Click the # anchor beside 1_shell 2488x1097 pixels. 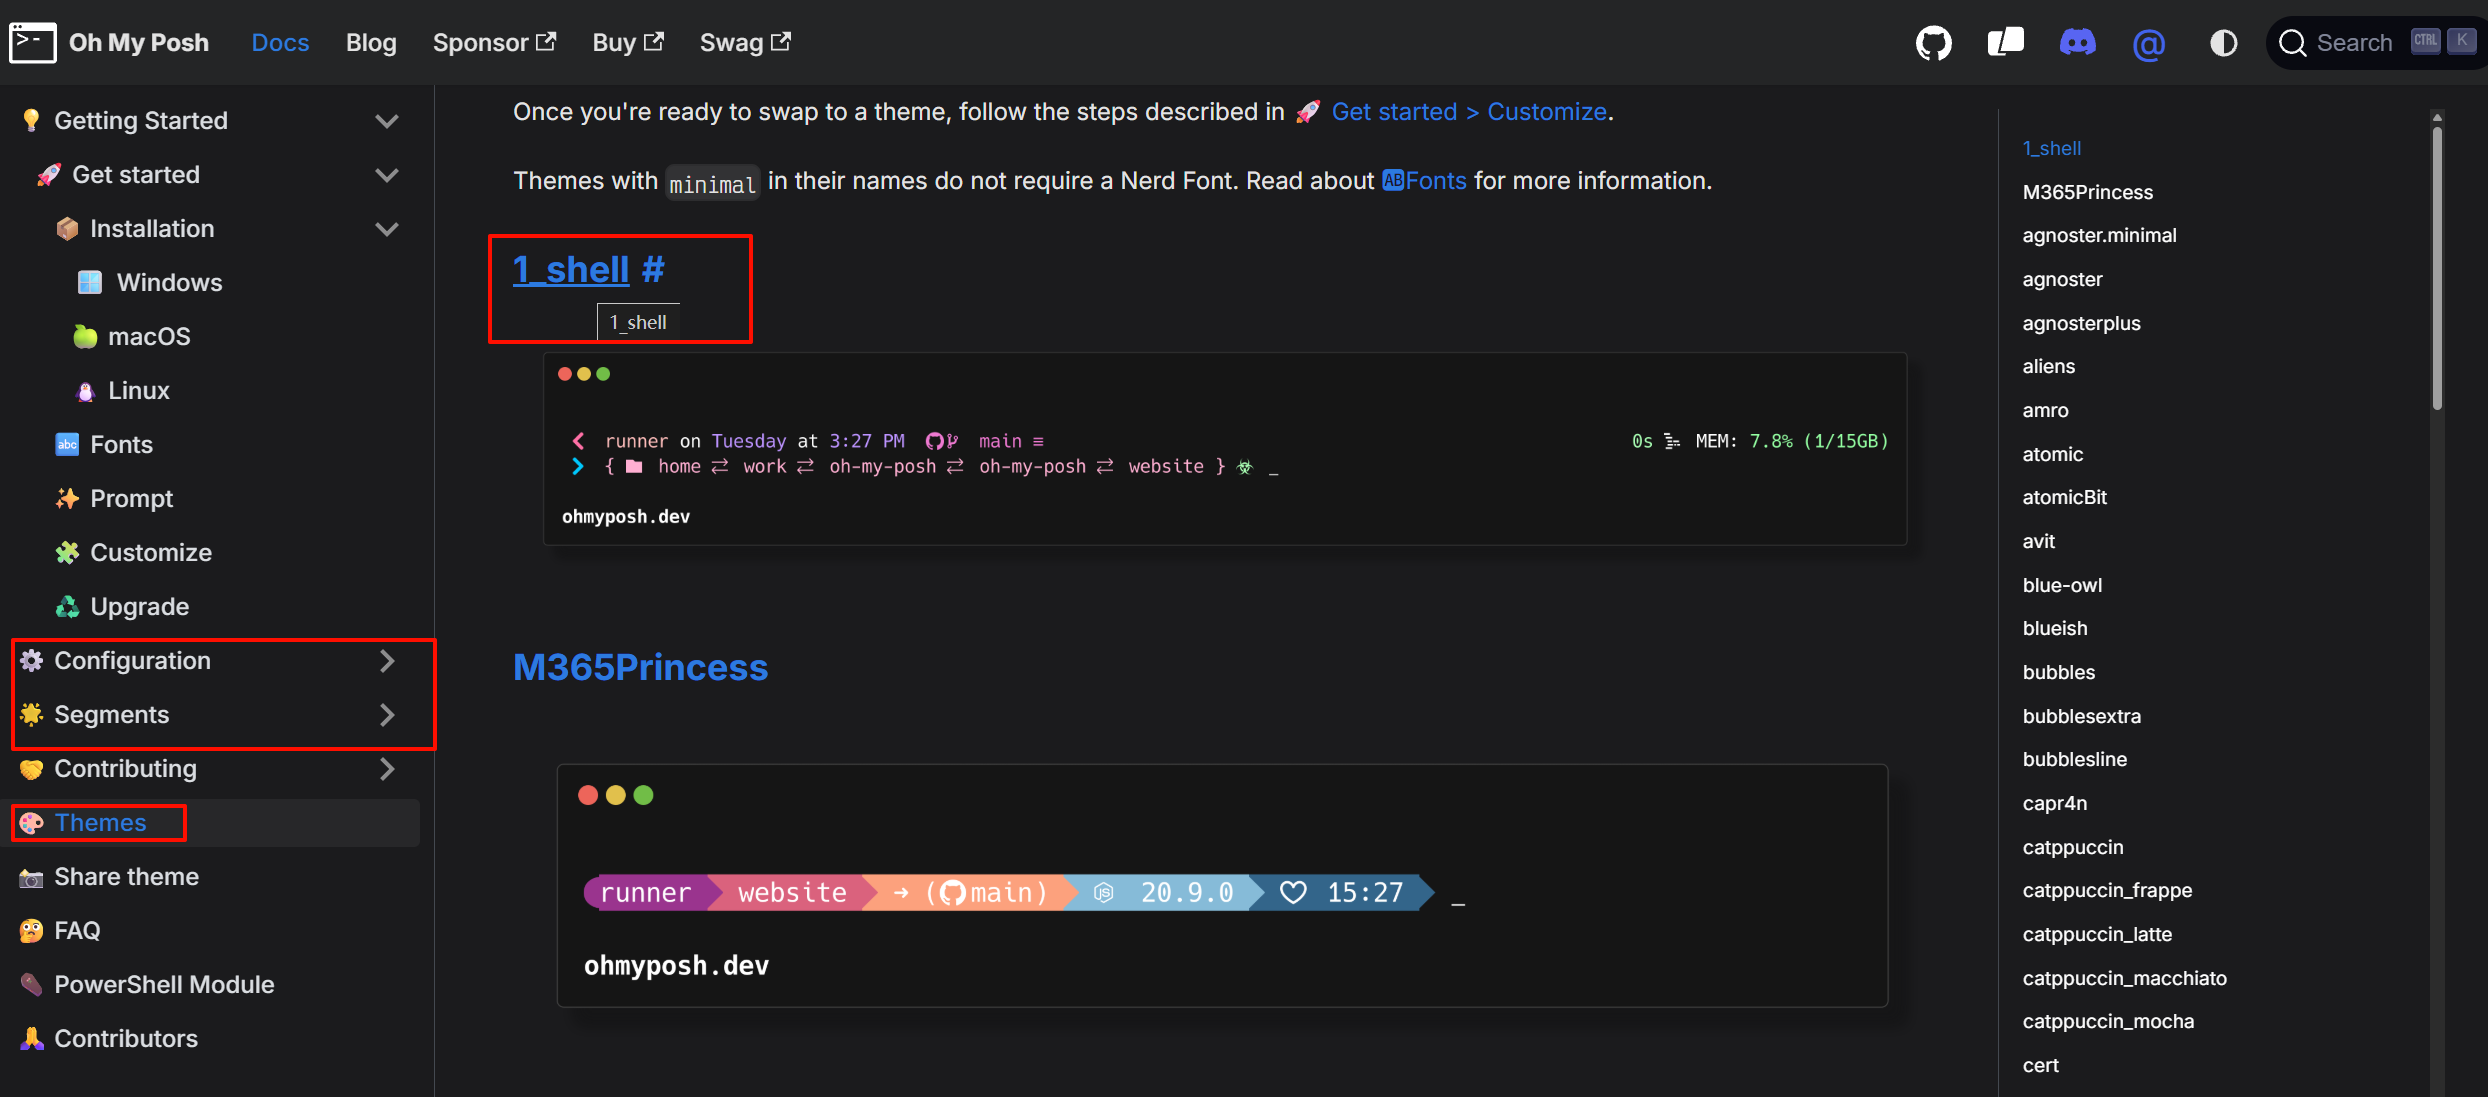coord(653,269)
